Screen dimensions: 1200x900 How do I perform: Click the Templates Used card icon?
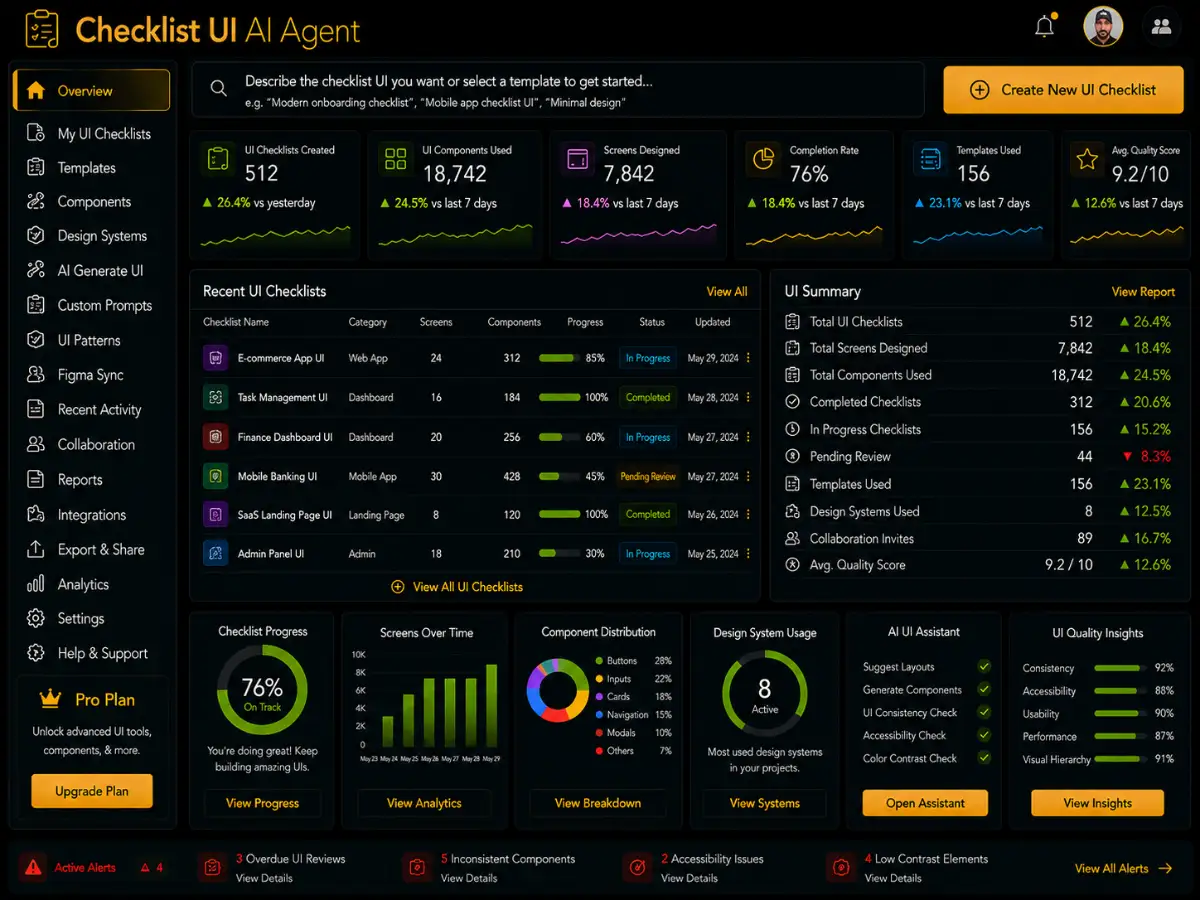click(930, 159)
